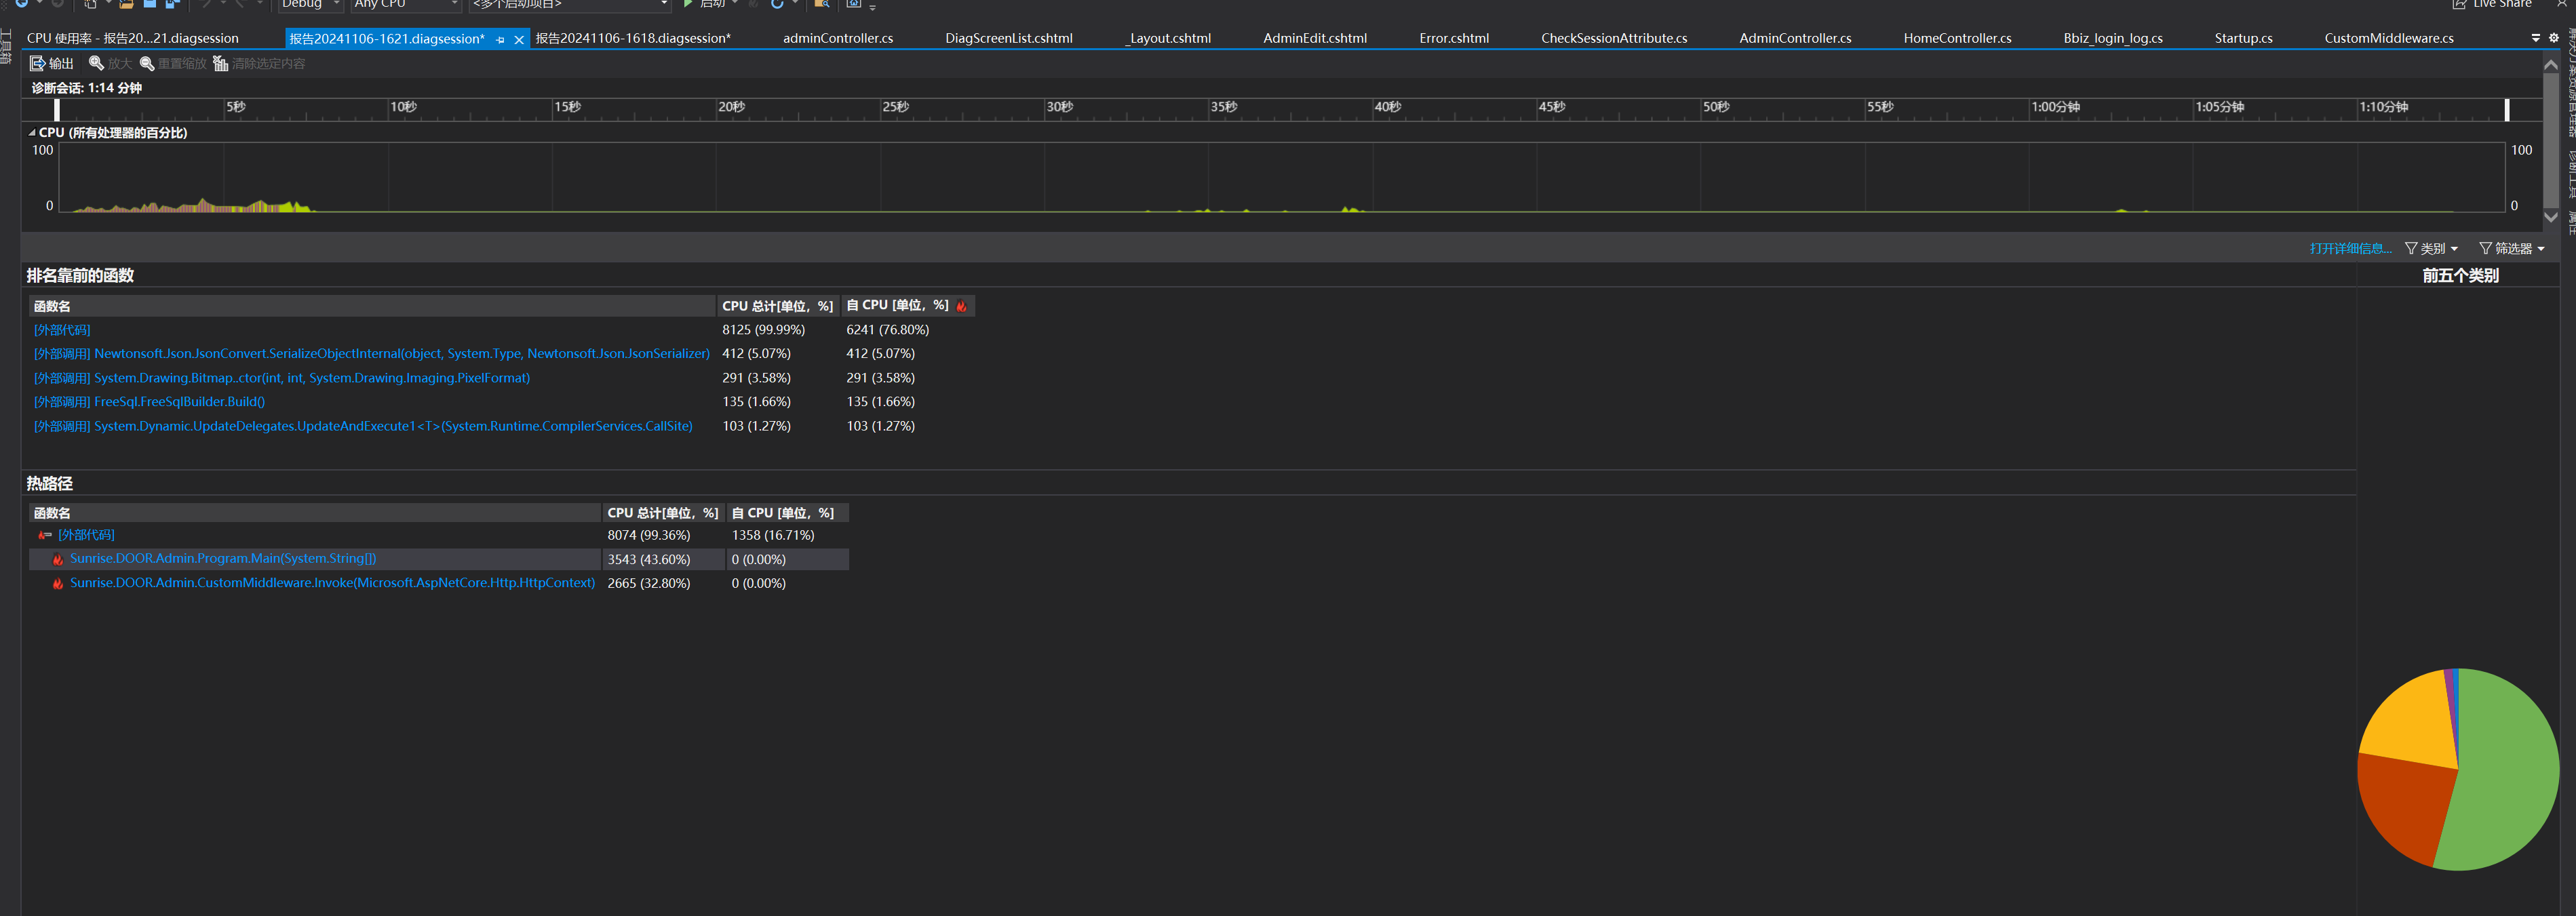The height and width of the screenshot is (916, 2576).
Task: Click the funnel icon for 类别
Action: coord(2411,249)
